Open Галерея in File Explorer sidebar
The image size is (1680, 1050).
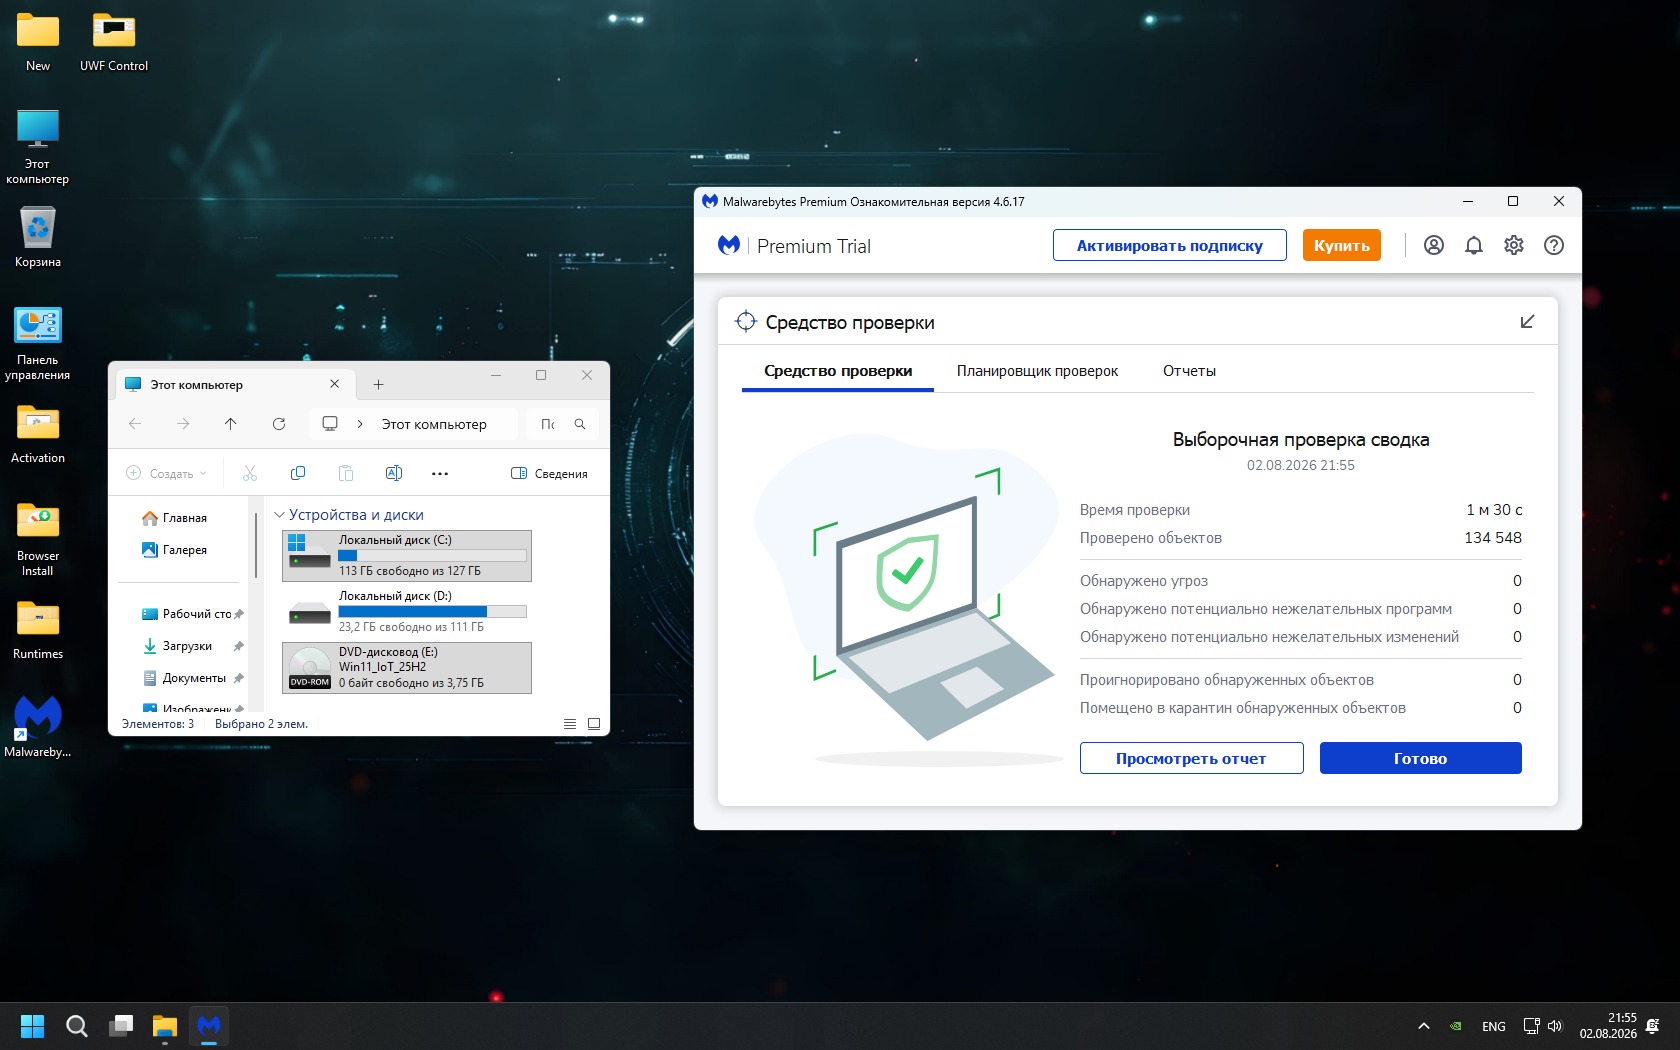pos(175,550)
